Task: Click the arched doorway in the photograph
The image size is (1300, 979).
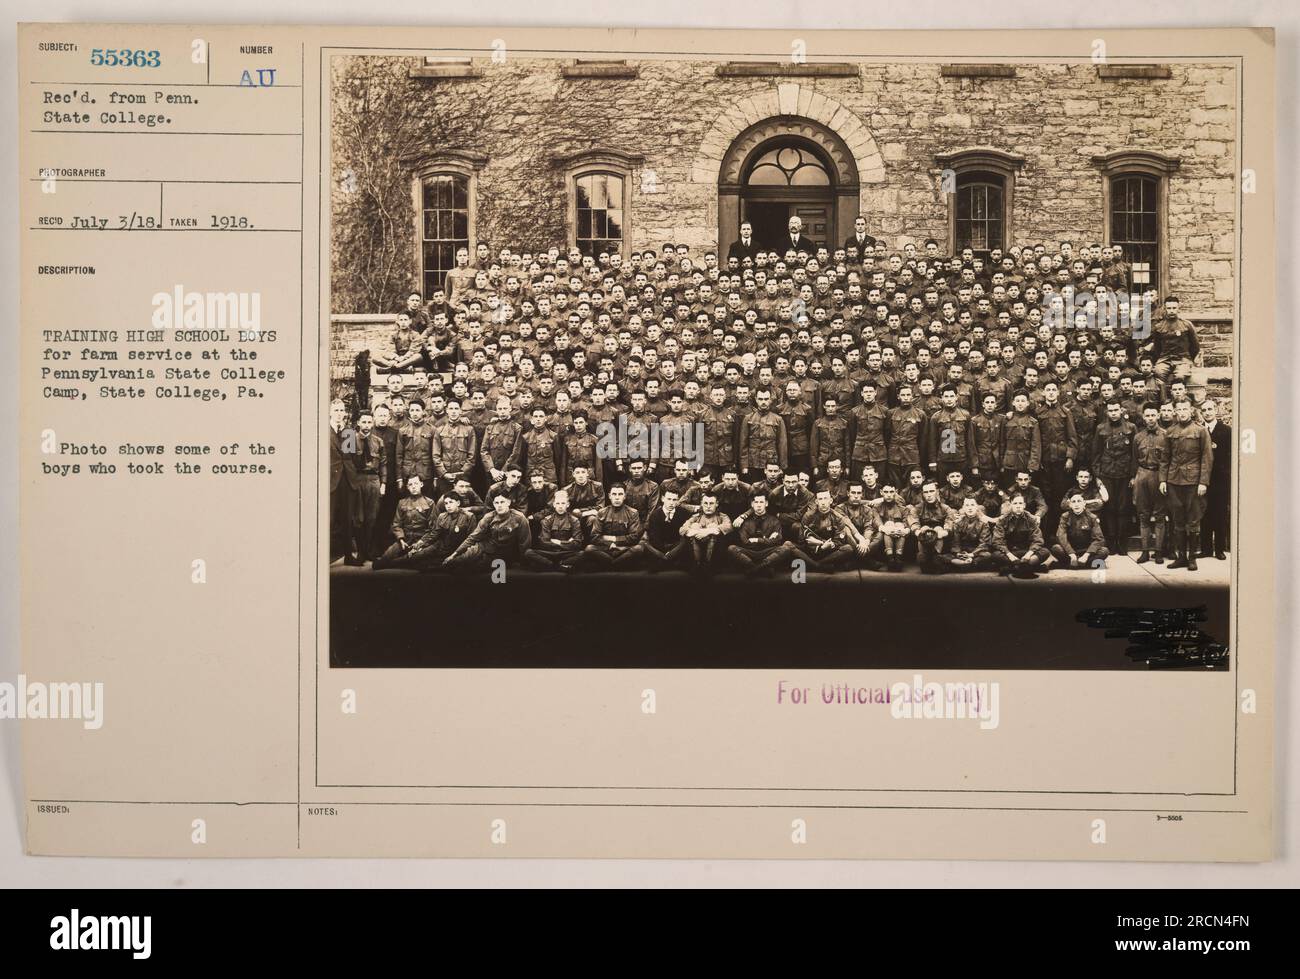Action: pyautogui.click(x=788, y=190)
